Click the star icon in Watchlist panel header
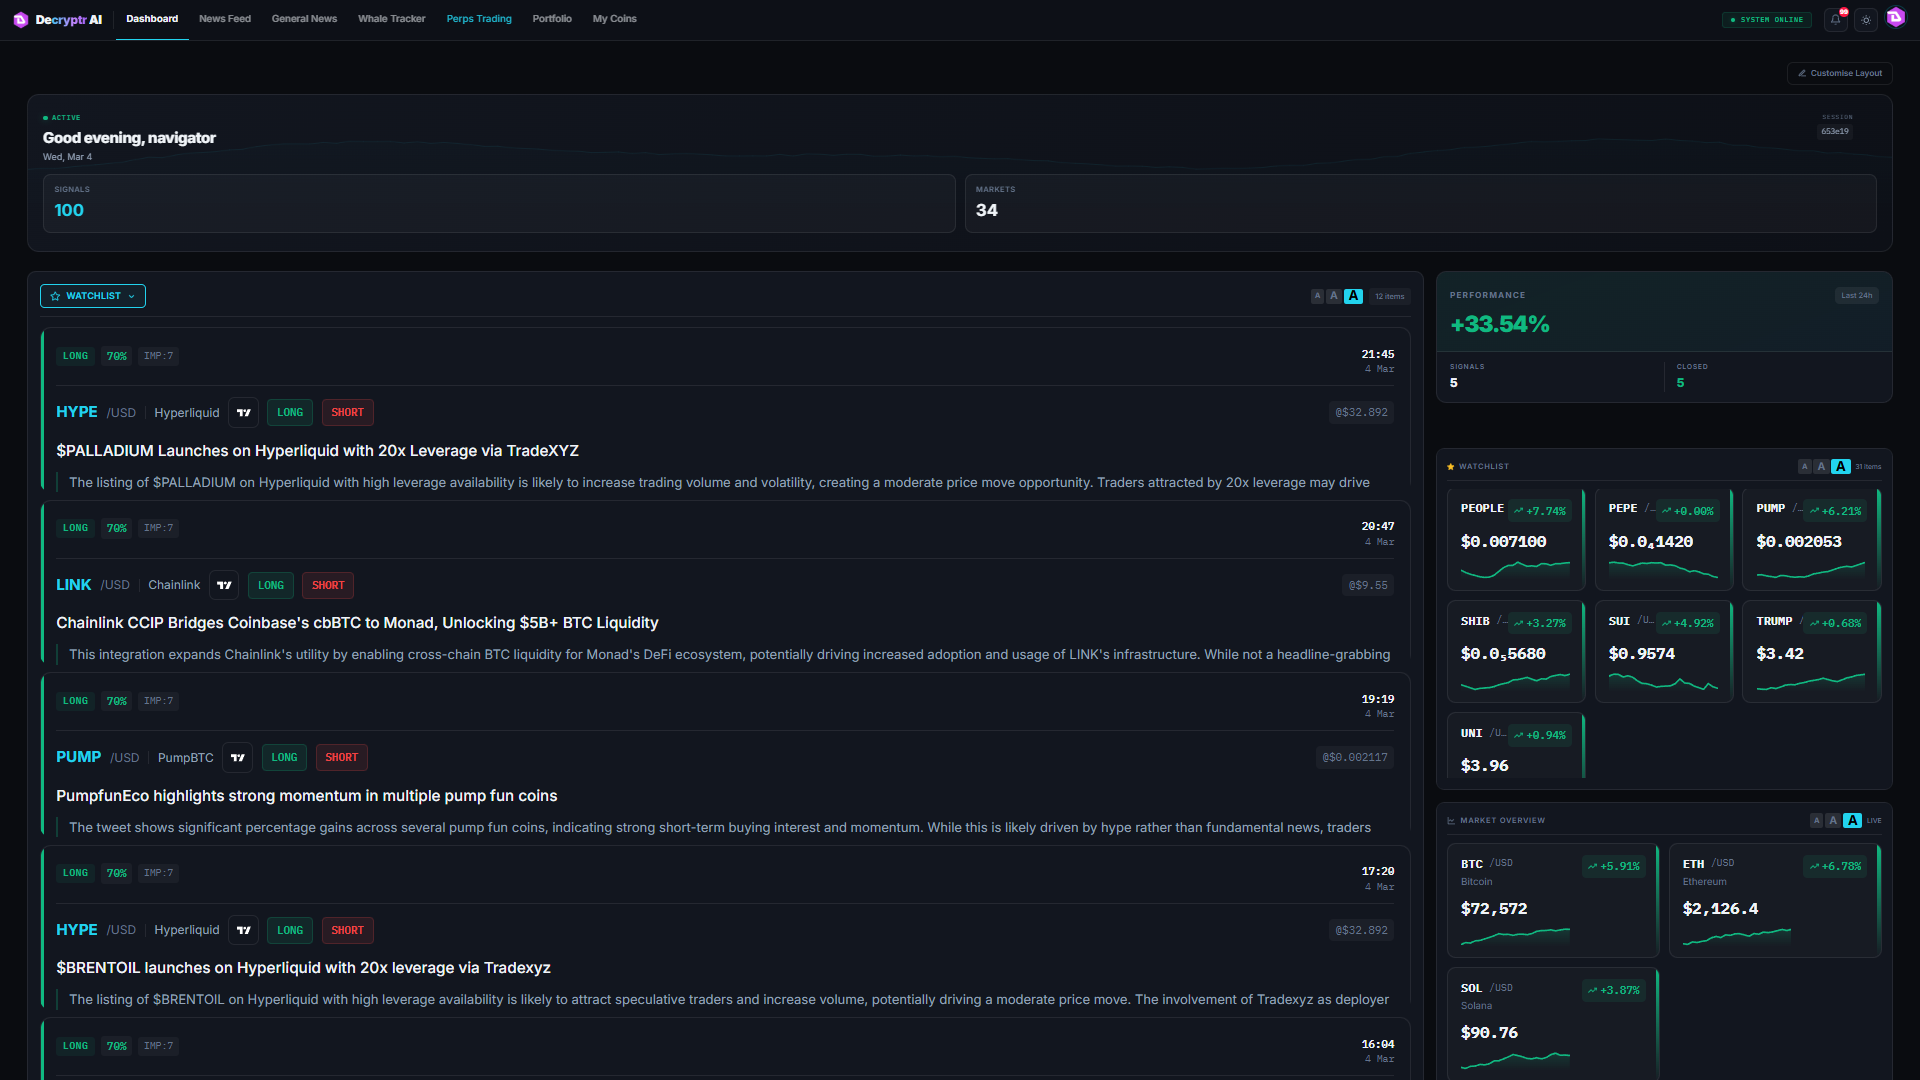This screenshot has width=1920, height=1080. click(x=1451, y=466)
